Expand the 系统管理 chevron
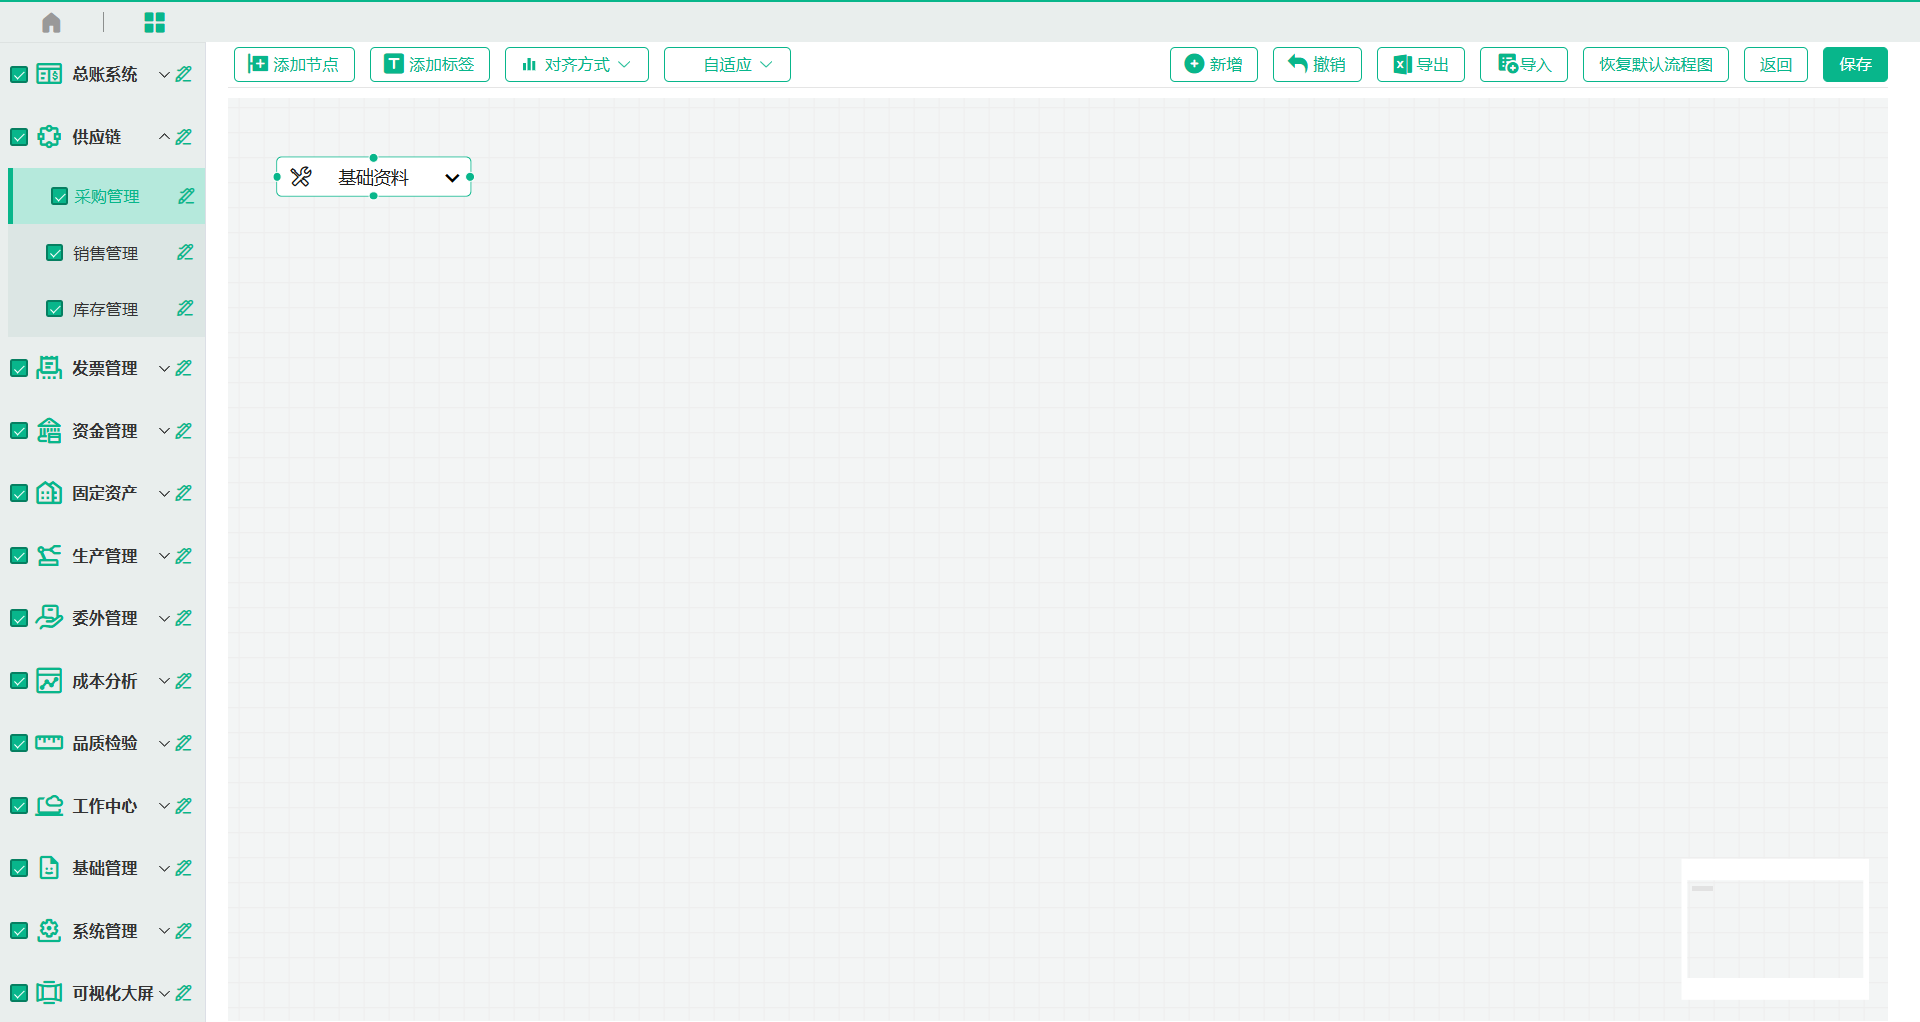Screen dimensions: 1920x1022 pyautogui.click(x=164, y=931)
